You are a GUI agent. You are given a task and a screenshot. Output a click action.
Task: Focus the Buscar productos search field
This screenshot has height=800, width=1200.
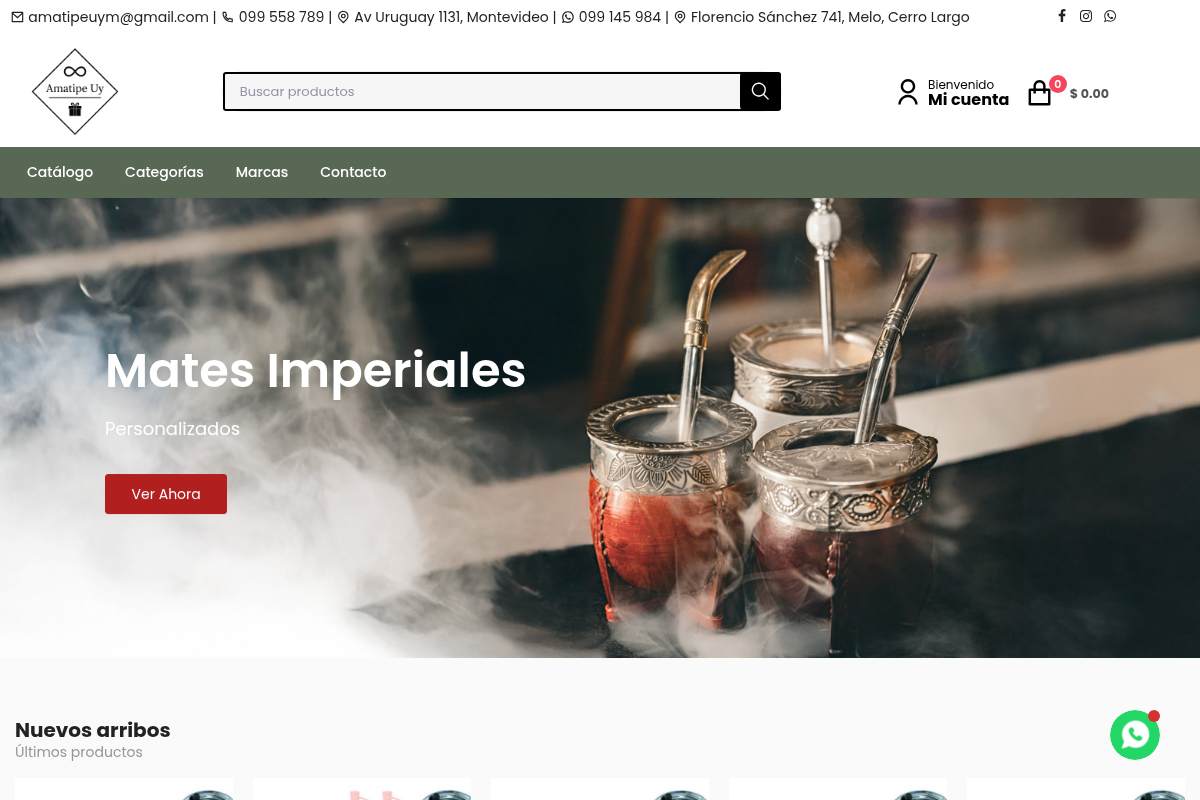tap(482, 91)
